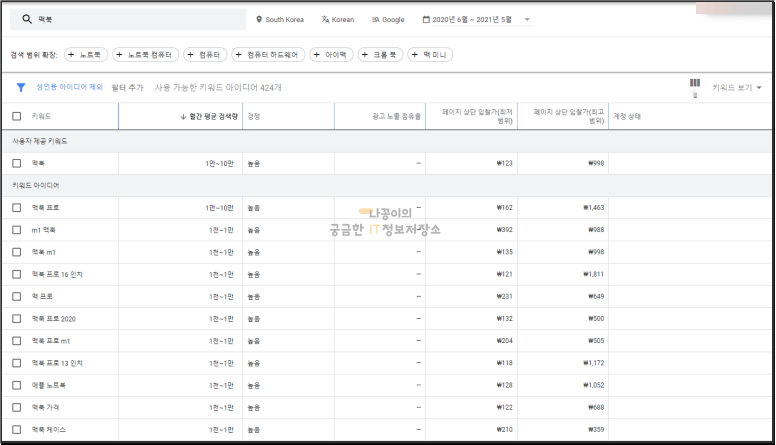This screenshot has height=445, width=776.
Task: Sort by the 키워드 column header
Action: [x=42, y=116]
